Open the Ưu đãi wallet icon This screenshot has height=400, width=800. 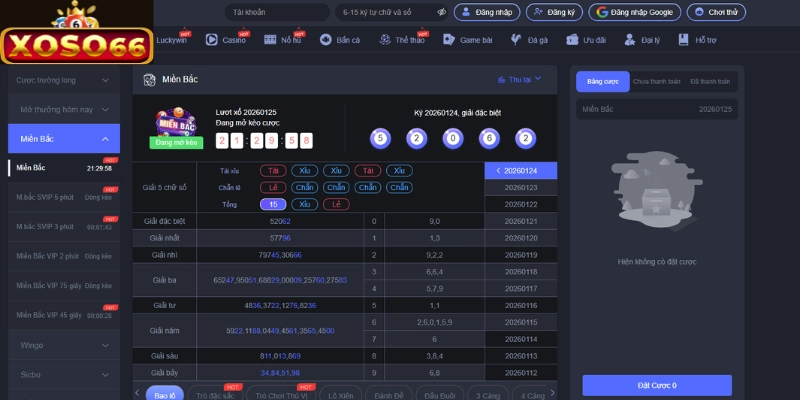click(572, 40)
